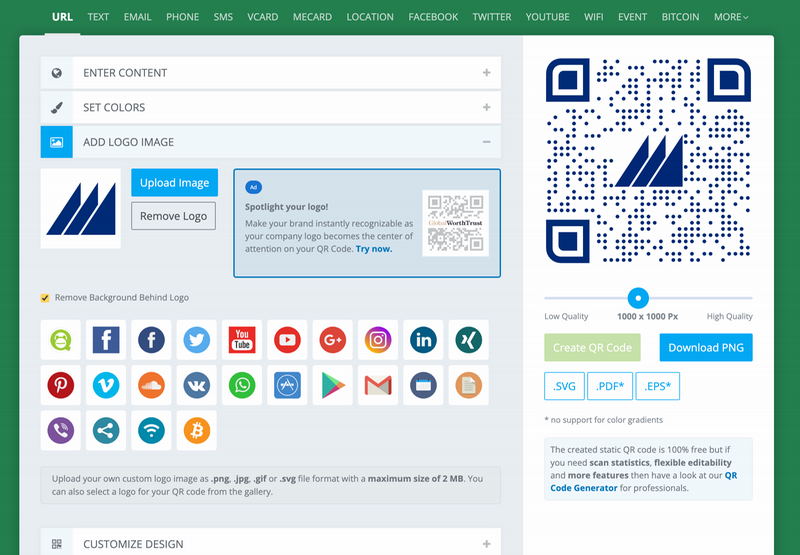Choose the share symbol logo
The width and height of the screenshot is (800, 555).
pos(106,431)
